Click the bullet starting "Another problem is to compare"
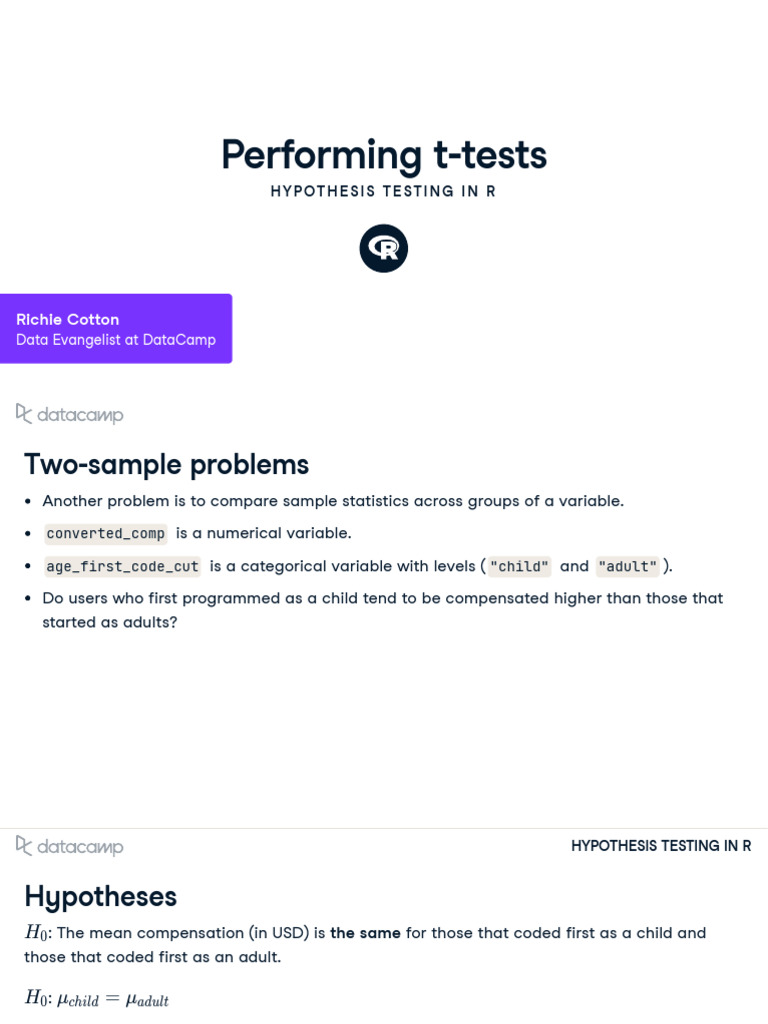 pyautogui.click(x=333, y=501)
